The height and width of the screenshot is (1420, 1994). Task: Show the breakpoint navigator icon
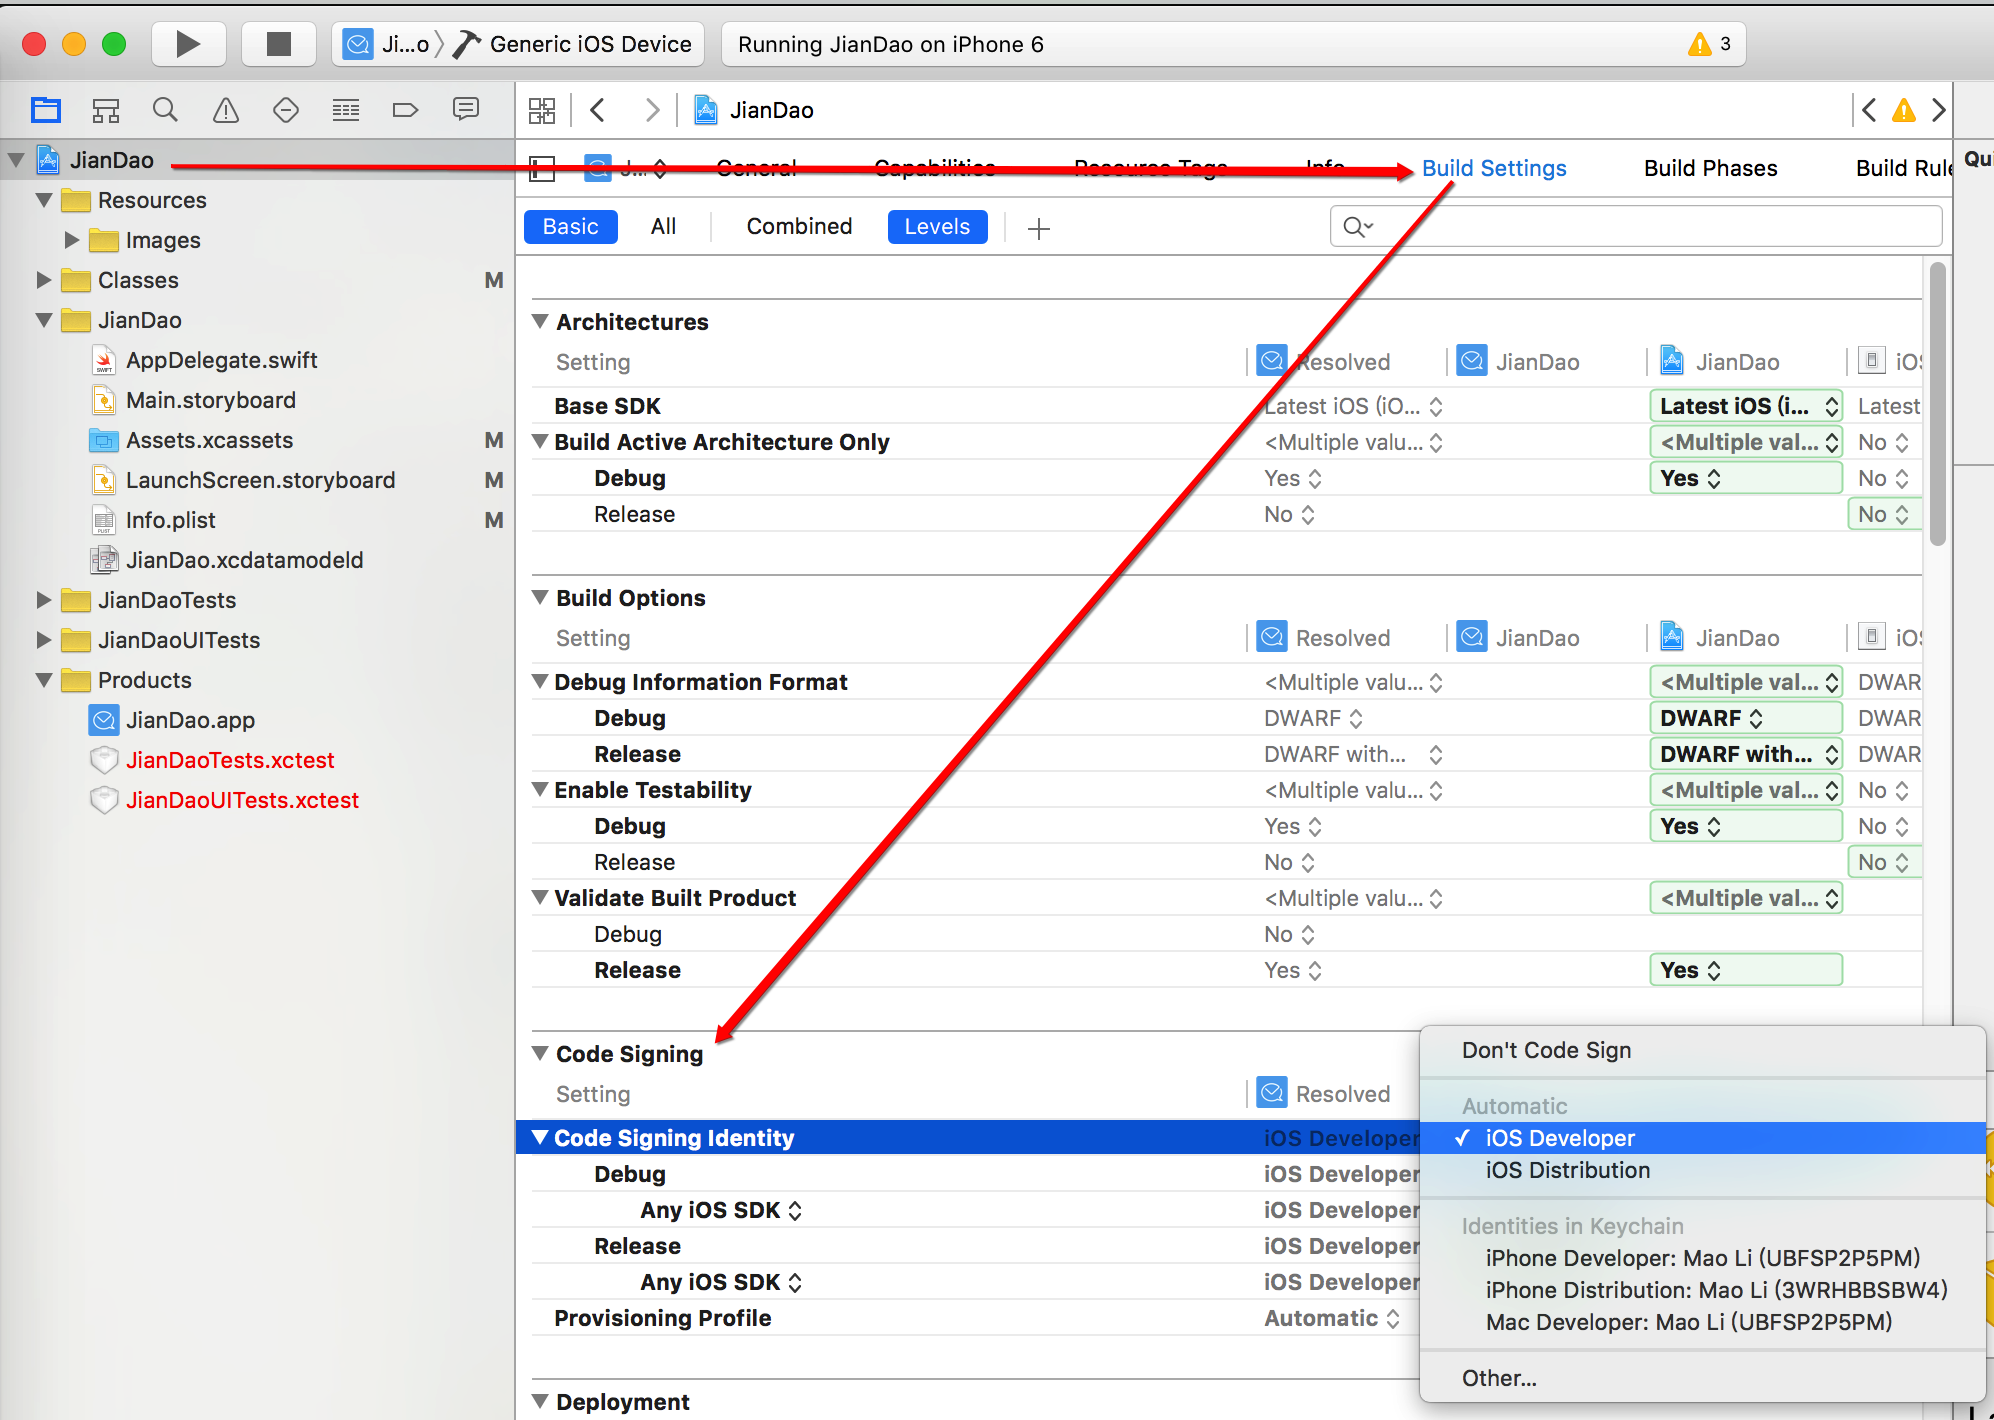pyautogui.click(x=405, y=110)
